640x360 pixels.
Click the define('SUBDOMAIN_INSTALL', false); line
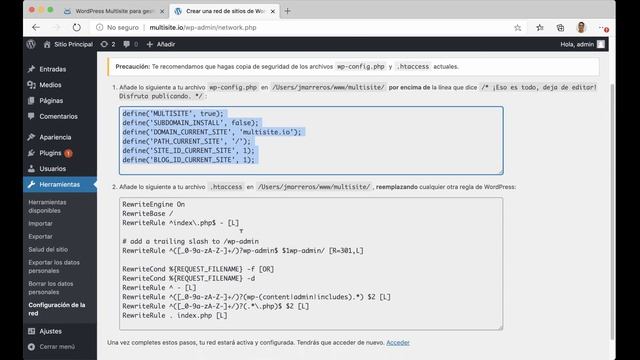pyautogui.click(x=190, y=123)
